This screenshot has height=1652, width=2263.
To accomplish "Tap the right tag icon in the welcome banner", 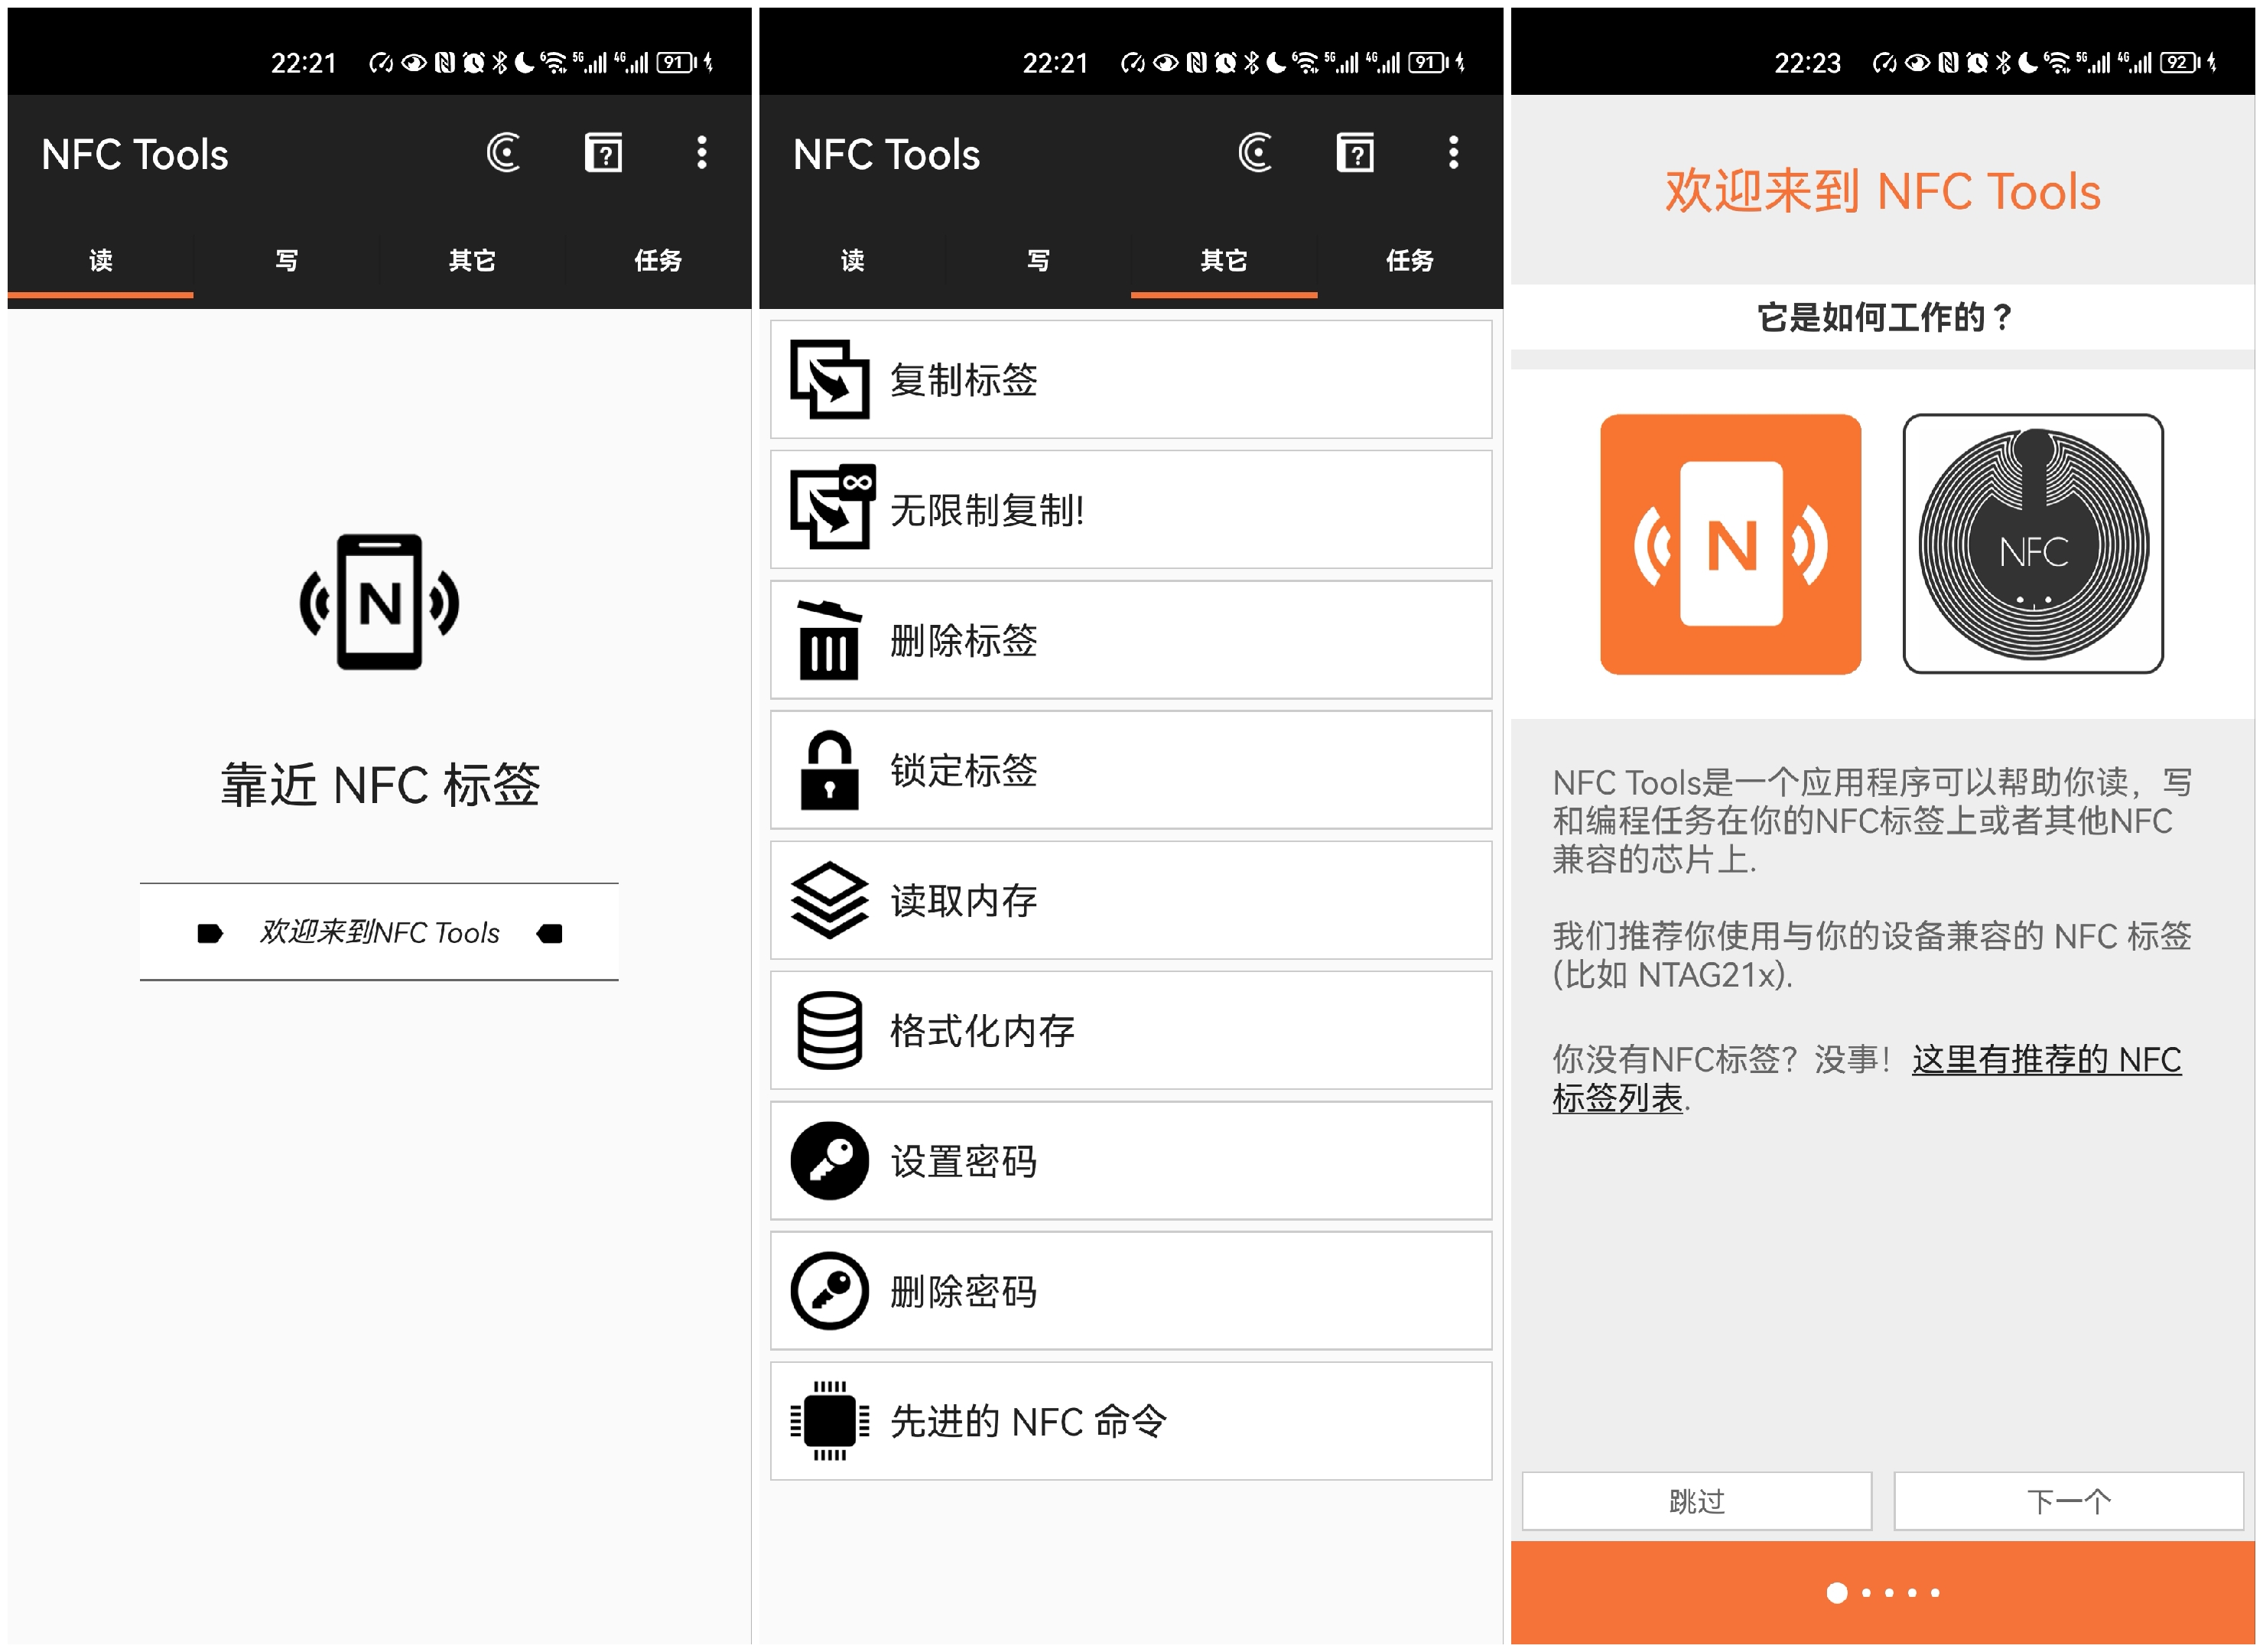I will (549, 934).
